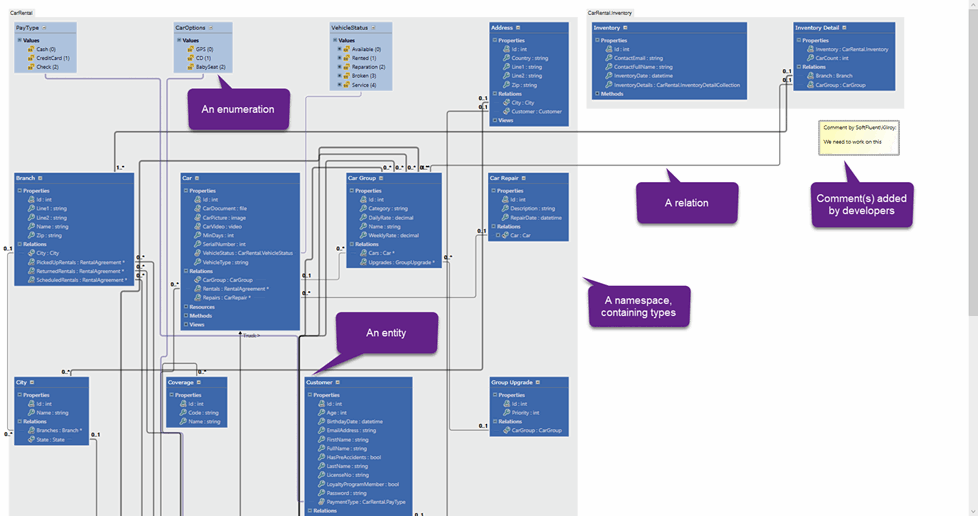Expand the Methods section in Inventory entity
Image resolution: width=978 pixels, height=516 pixels.
pyautogui.click(x=597, y=94)
